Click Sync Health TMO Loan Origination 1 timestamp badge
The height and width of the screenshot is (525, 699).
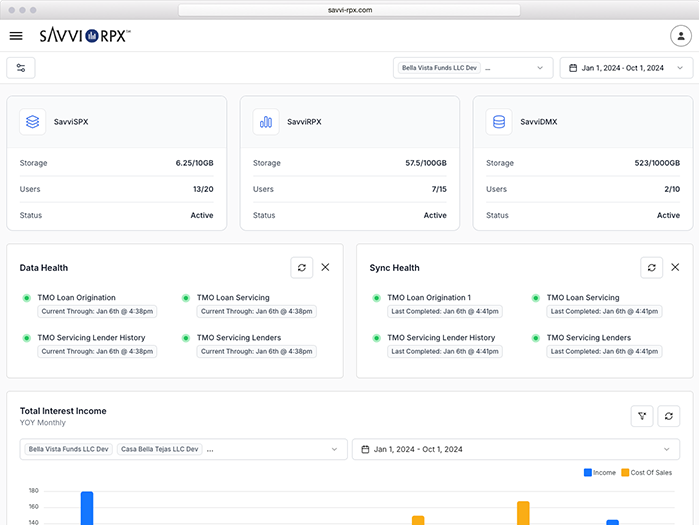coord(445,311)
